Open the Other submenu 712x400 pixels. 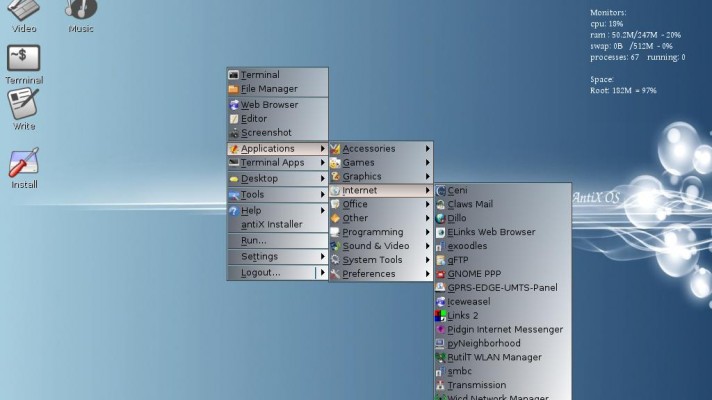[381, 218]
